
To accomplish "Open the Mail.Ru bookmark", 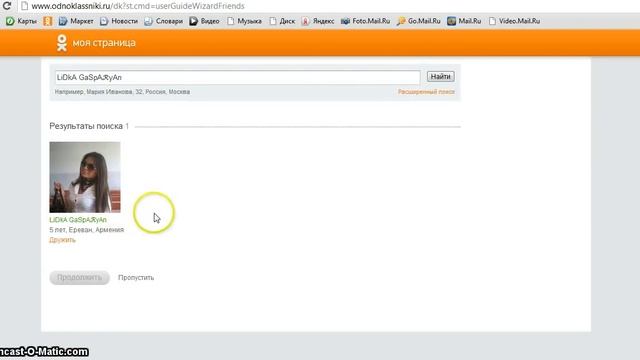I will click(464, 21).
